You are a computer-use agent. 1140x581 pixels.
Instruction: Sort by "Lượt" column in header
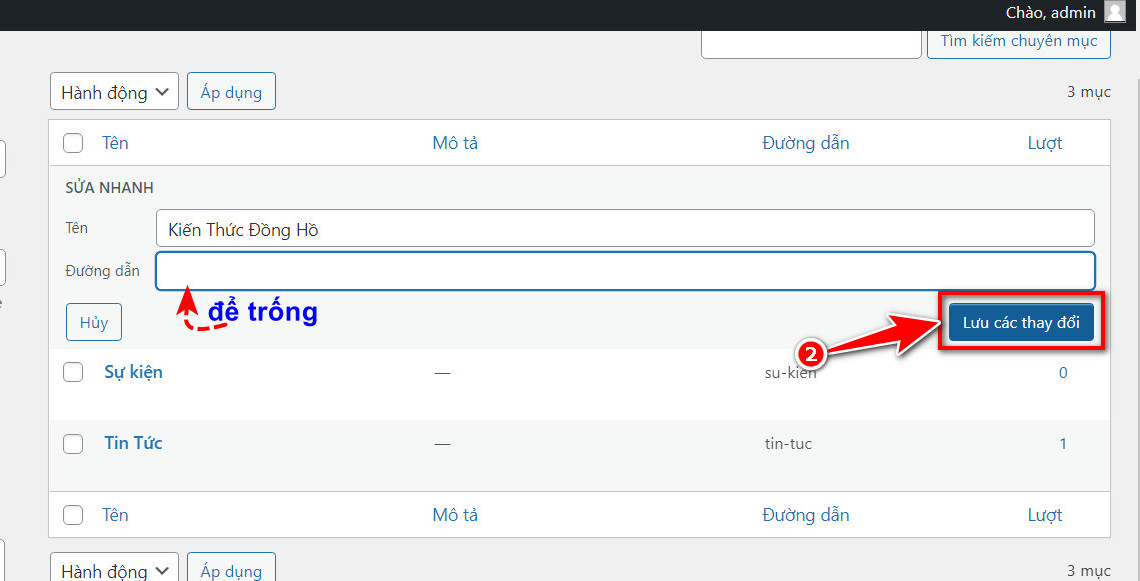(x=1045, y=143)
